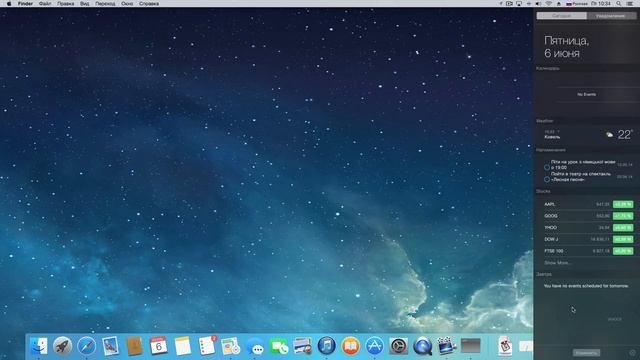640x360 pixels.
Task: Click YHOO green percent change badge
Action: click(623, 228)
